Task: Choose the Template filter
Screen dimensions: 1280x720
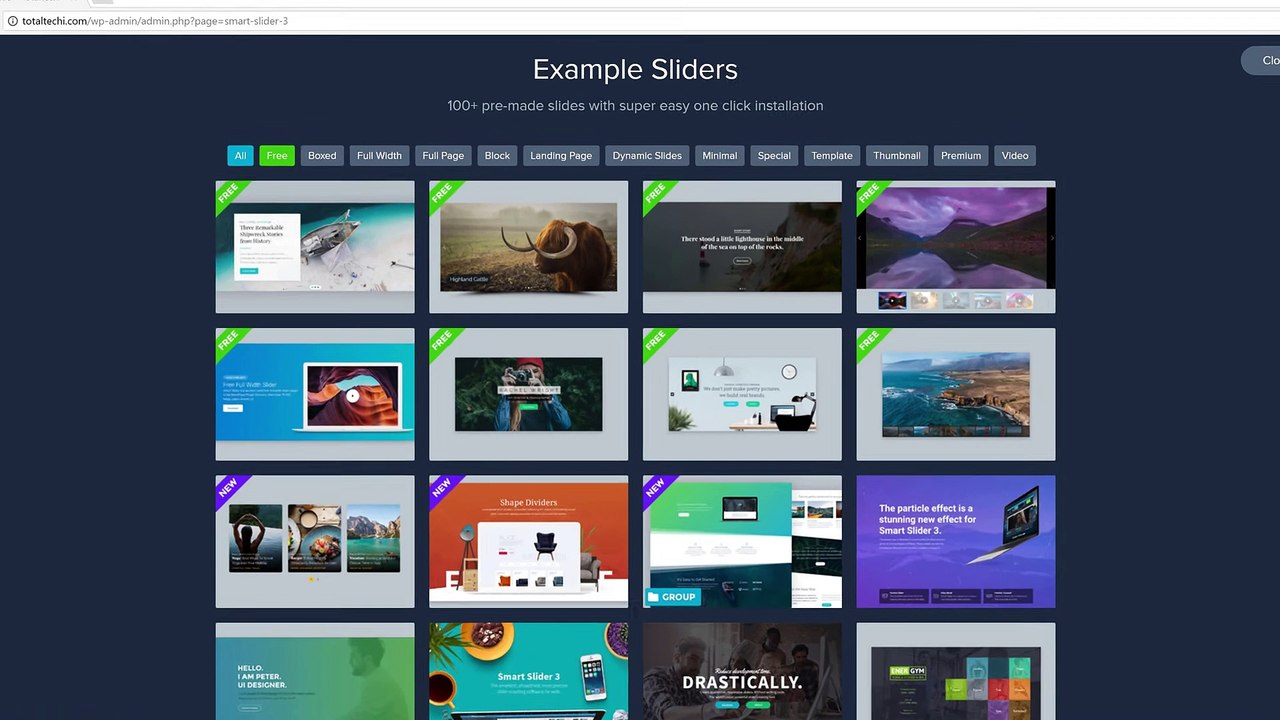Action: tap(832, 155)
